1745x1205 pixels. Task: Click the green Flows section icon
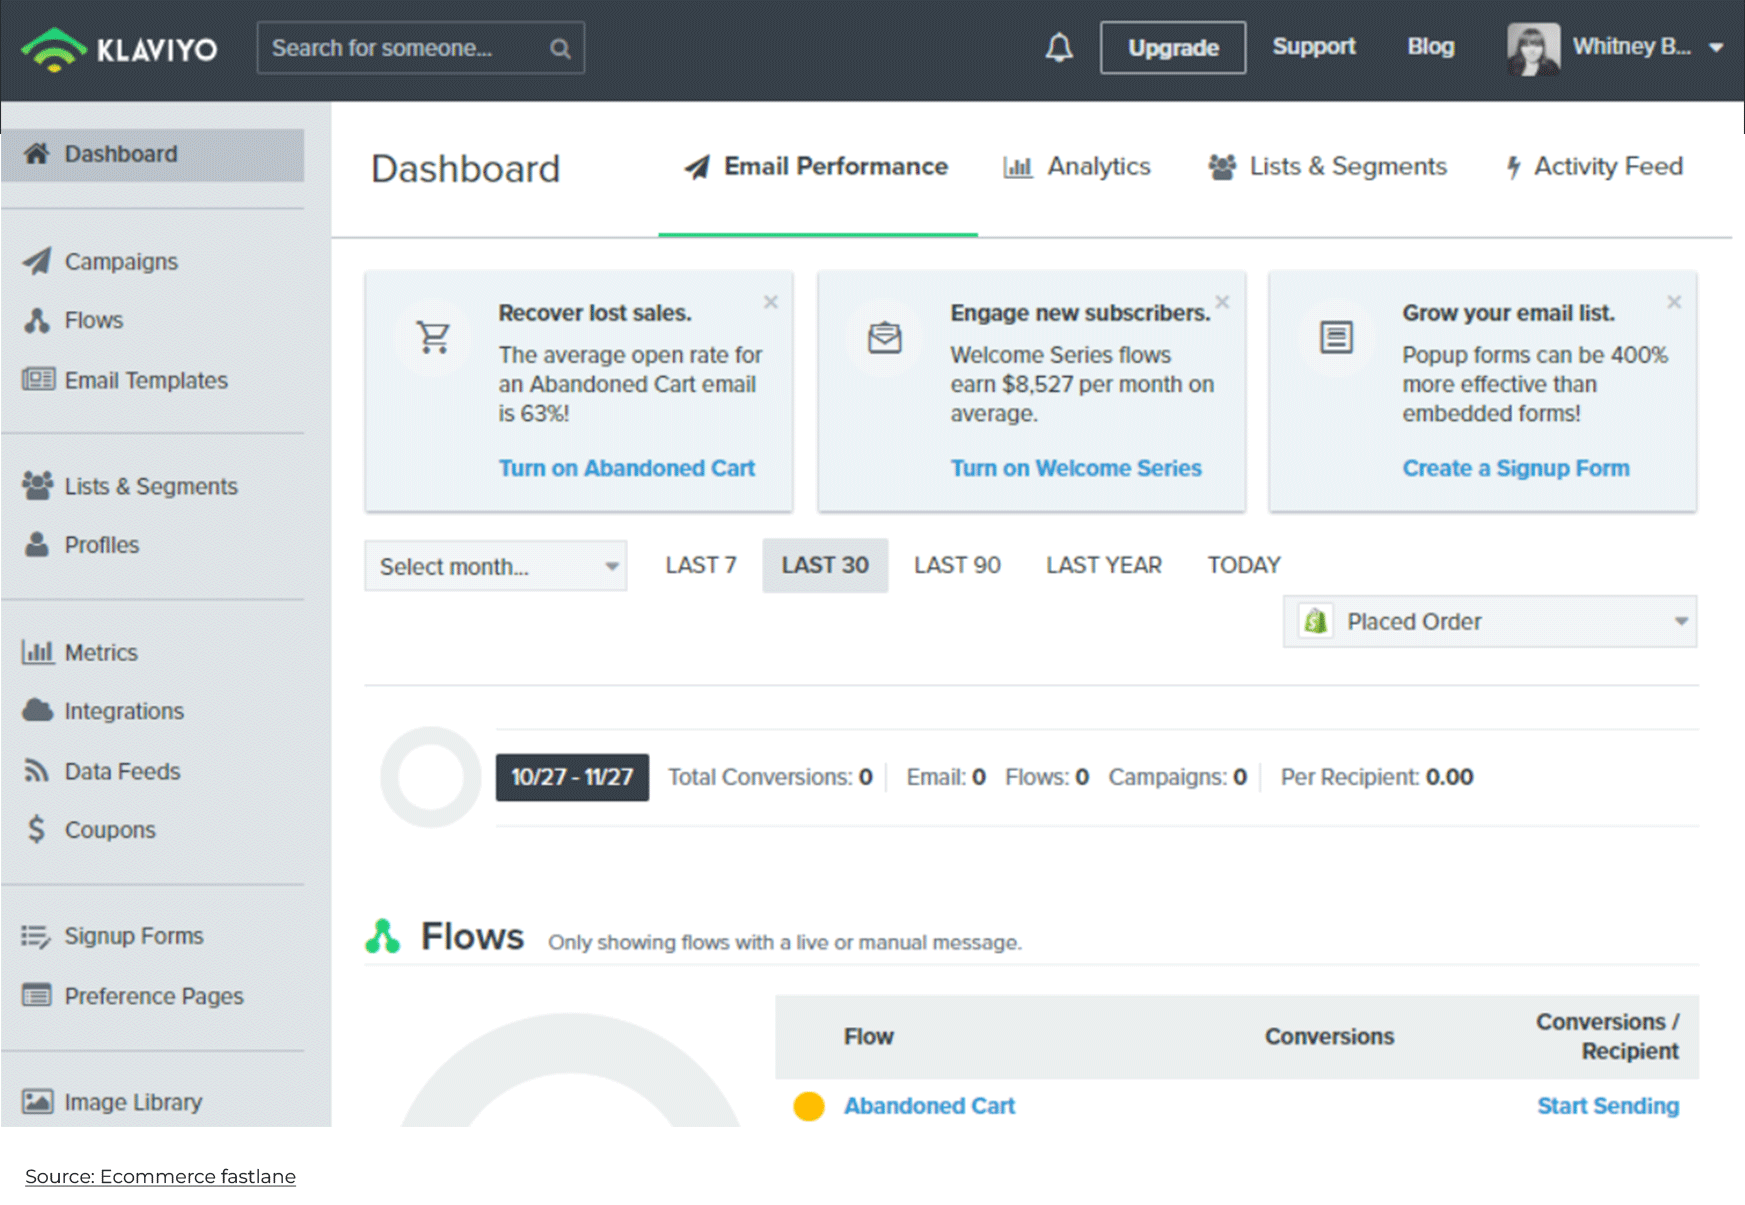[x=382, y=936]
